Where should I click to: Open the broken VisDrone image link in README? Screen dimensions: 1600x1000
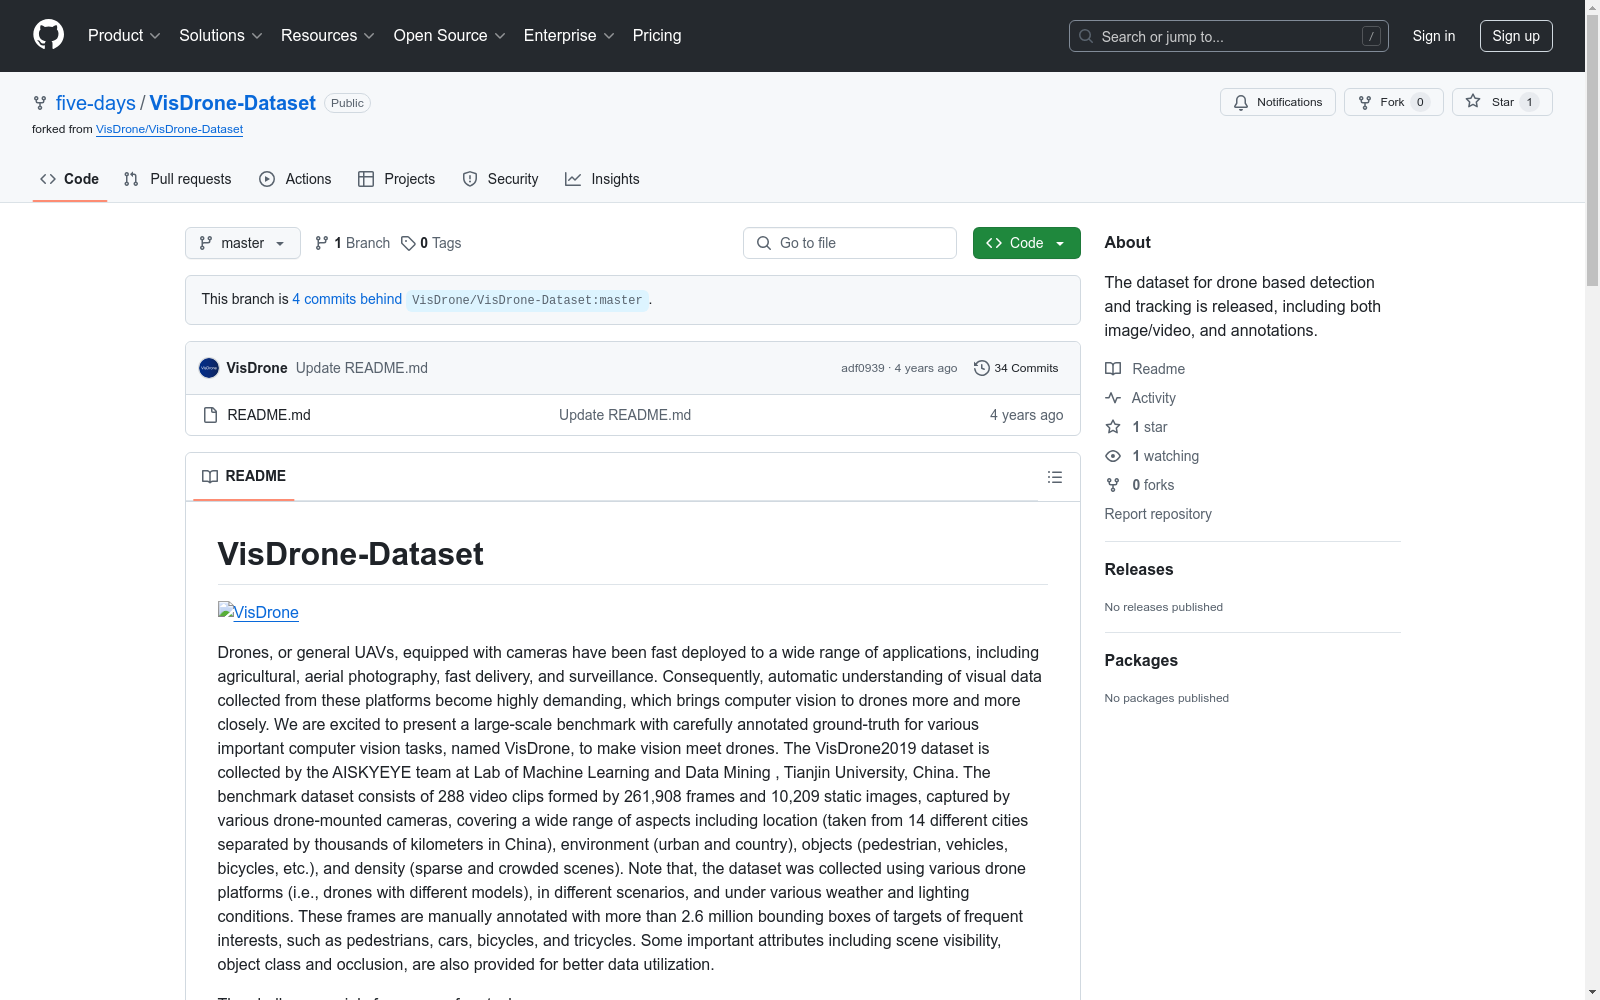click(x=258, y=612)
